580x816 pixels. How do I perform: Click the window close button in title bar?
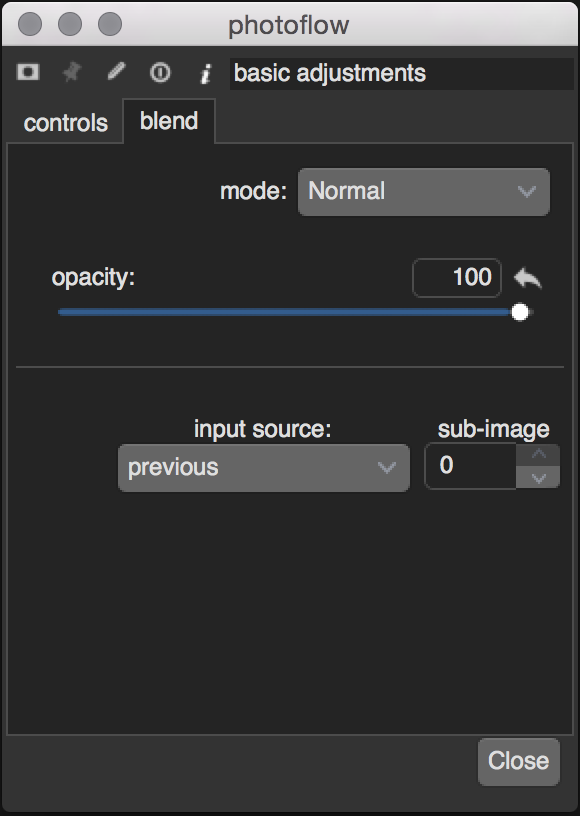(30, 24)
